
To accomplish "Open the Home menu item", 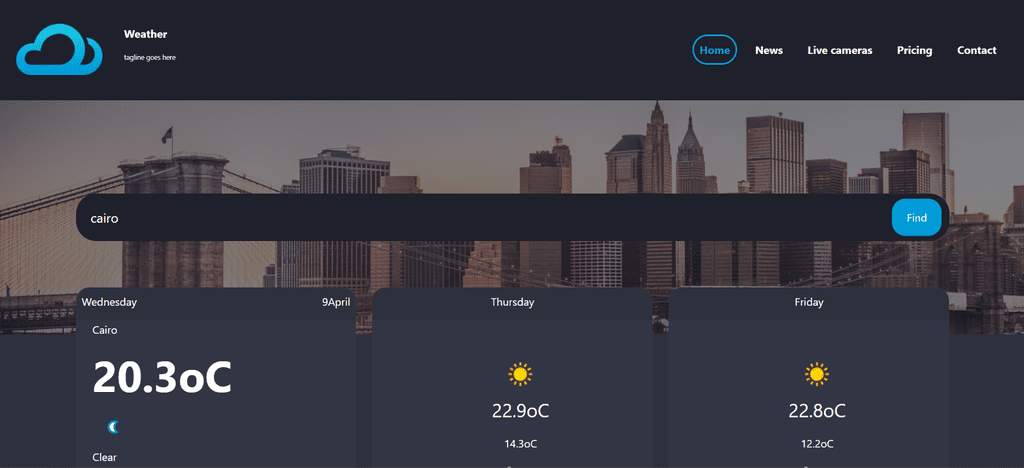I will (714, 50).
